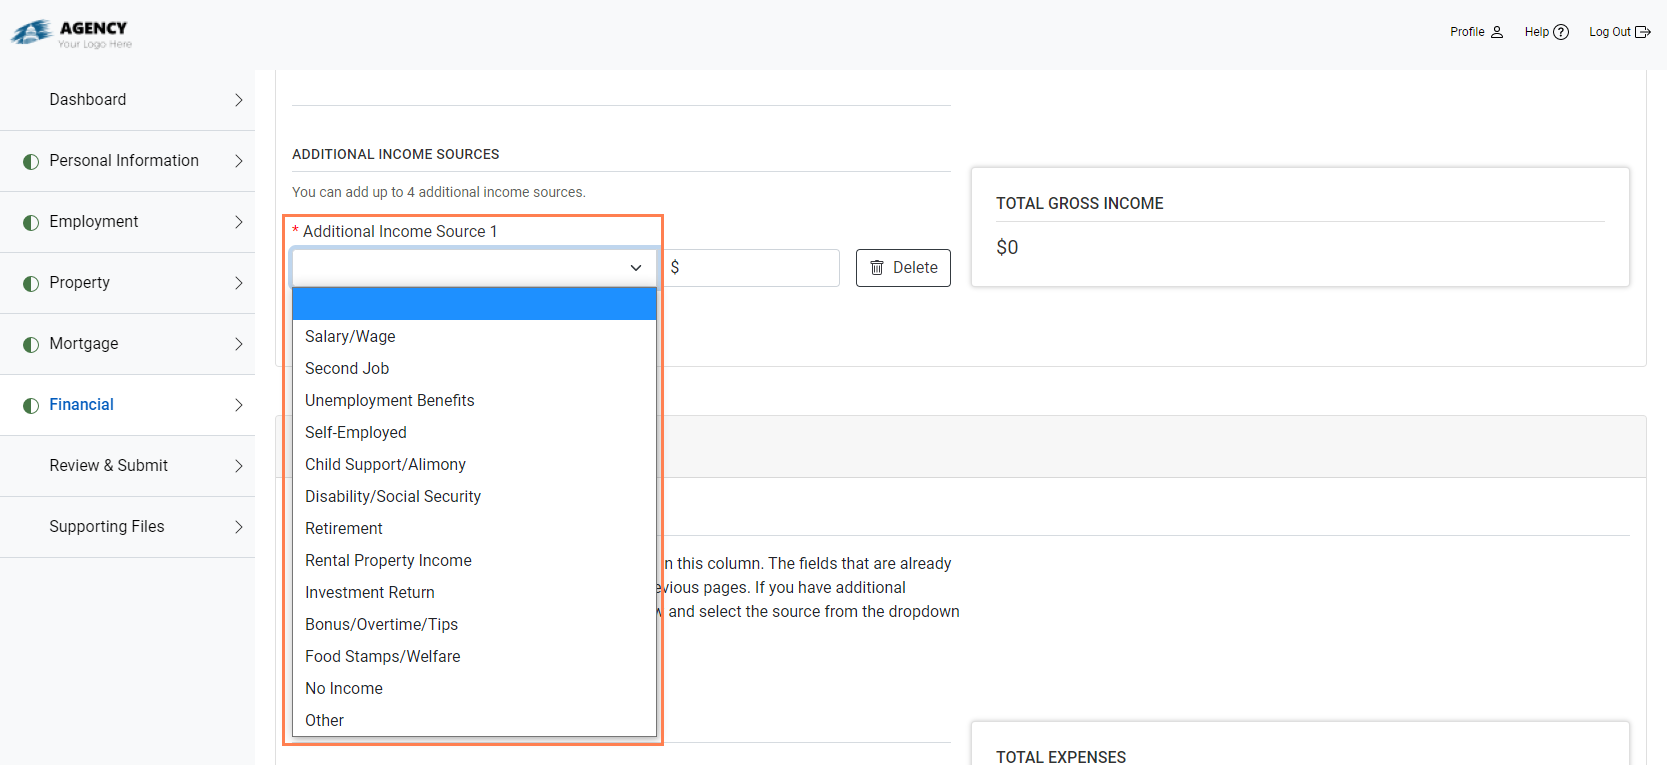Click the status icon next to Employment

tap(31, 222)
